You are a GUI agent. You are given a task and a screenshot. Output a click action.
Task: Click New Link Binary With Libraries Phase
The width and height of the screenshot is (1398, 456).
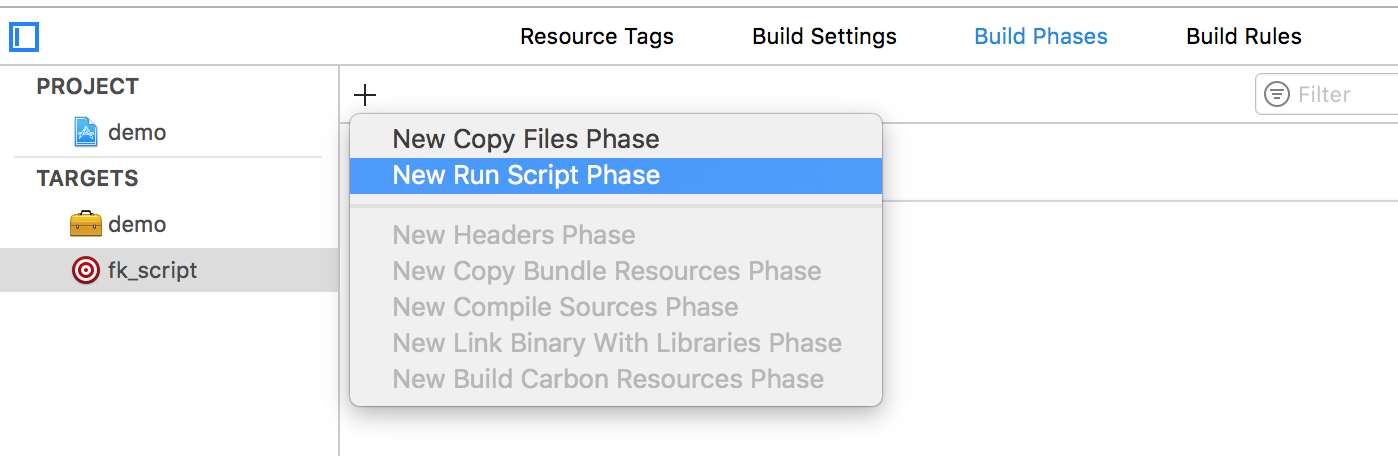point(616,343)
